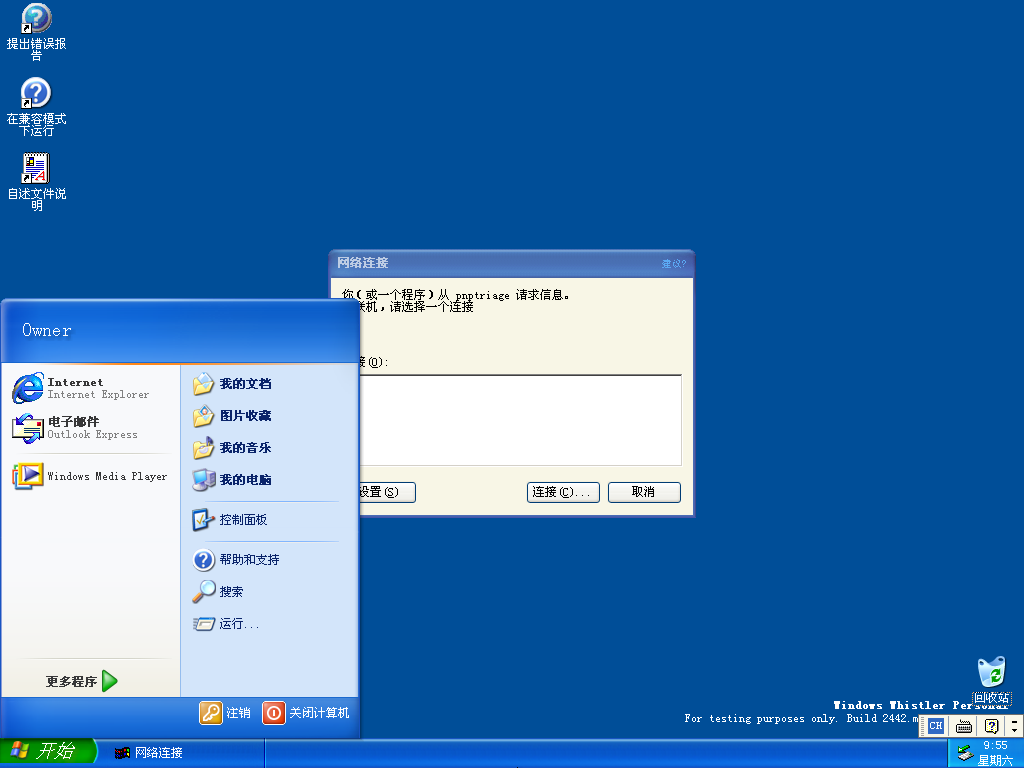Click the 开始 Start button
The image size is (1024, 768).
click(x=48, y=752)
